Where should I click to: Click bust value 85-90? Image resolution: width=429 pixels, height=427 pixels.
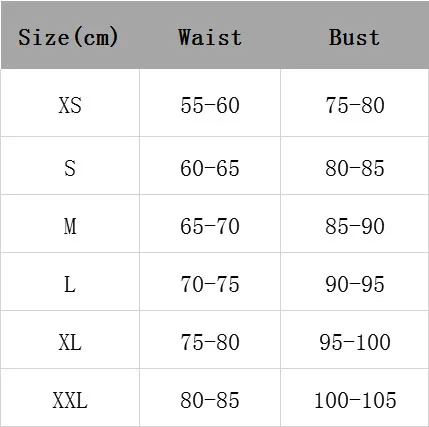click(355, 226)
